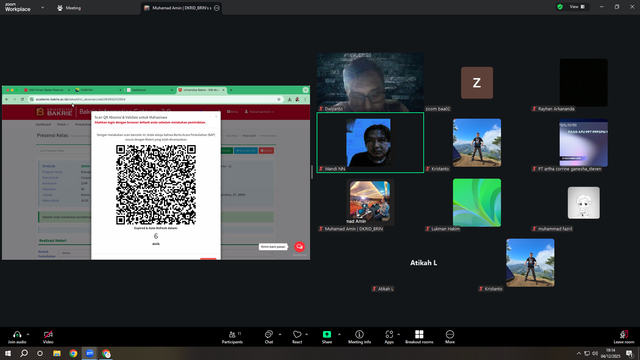Select Lukman Hakim's green tile
This screenshot has width=640, height=360.
coord(477,203)
